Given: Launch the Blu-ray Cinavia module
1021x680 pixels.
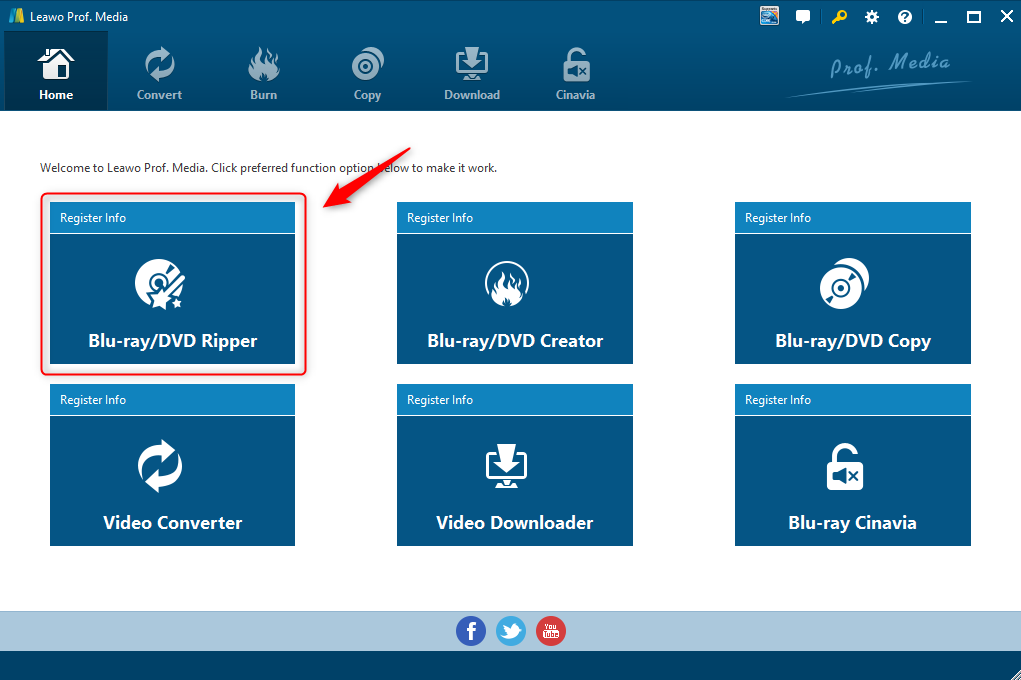Looking at the screenshot, I should [x=852, y=481].
